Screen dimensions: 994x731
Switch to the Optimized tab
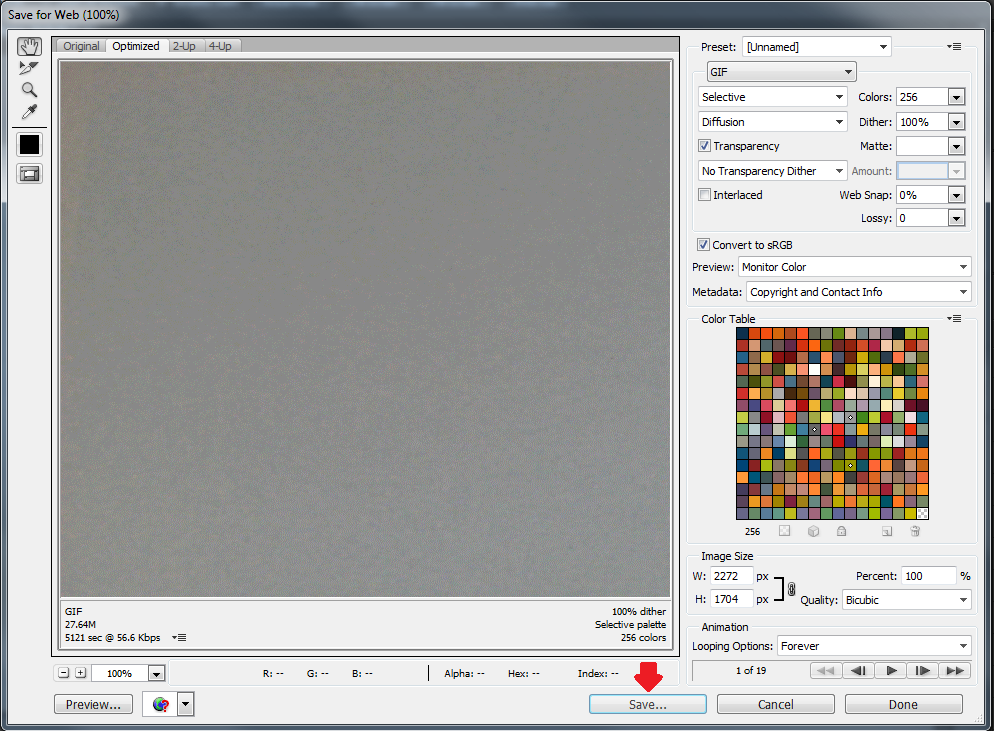tap(136, 46)
